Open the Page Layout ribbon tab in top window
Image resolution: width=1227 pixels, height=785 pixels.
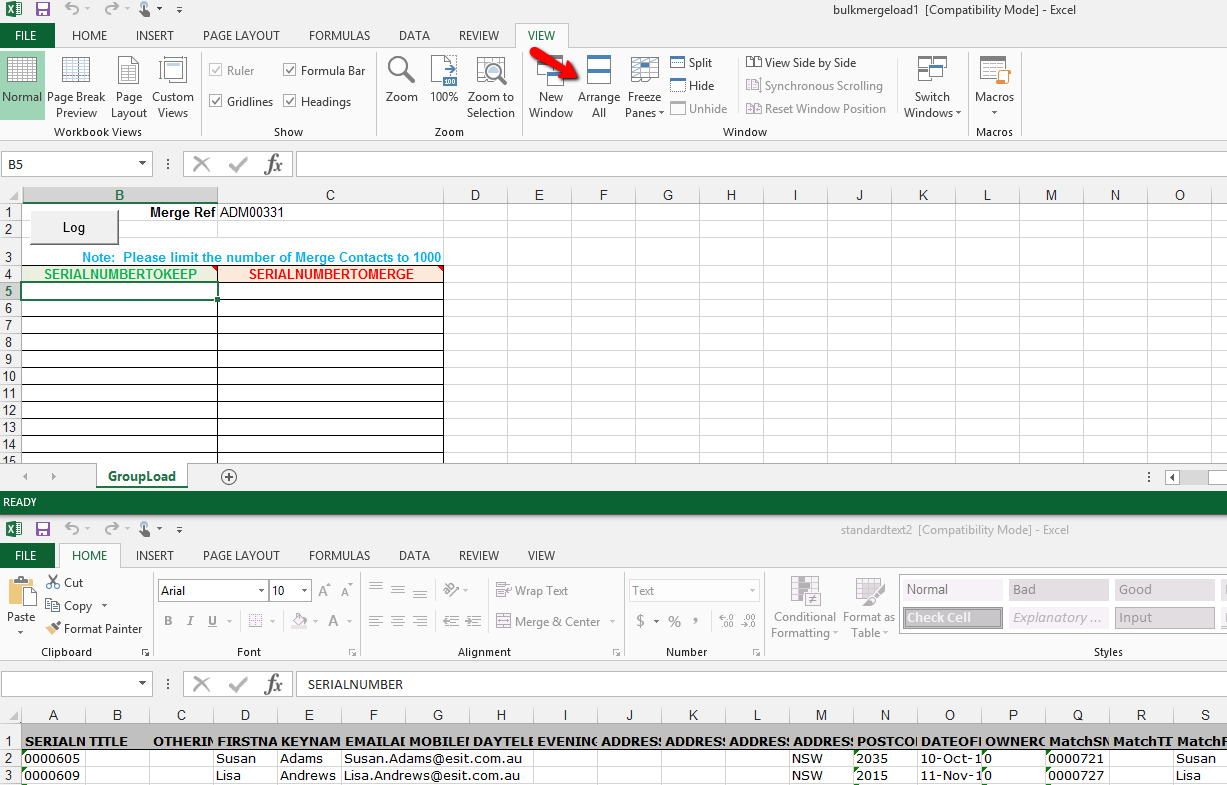pos(241,36)
